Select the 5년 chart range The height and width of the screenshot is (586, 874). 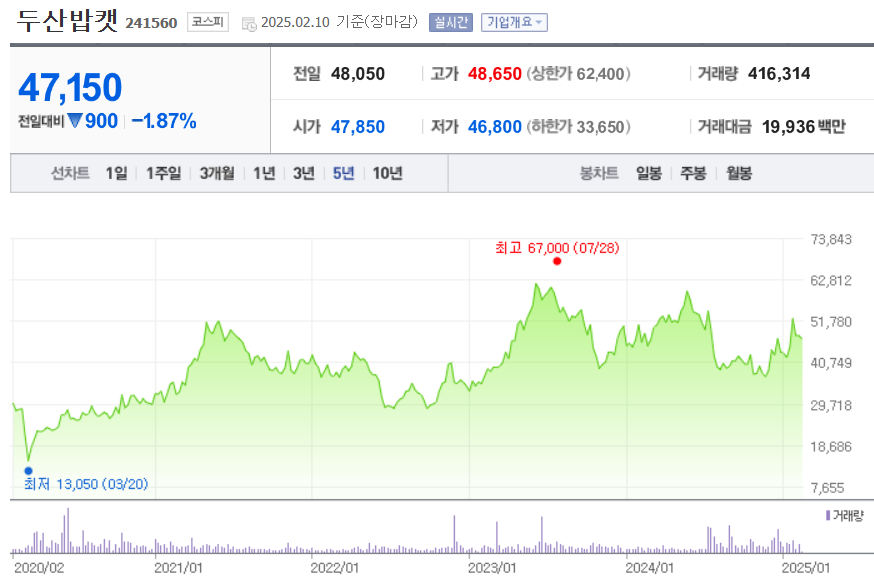click(x=343, y=173)
